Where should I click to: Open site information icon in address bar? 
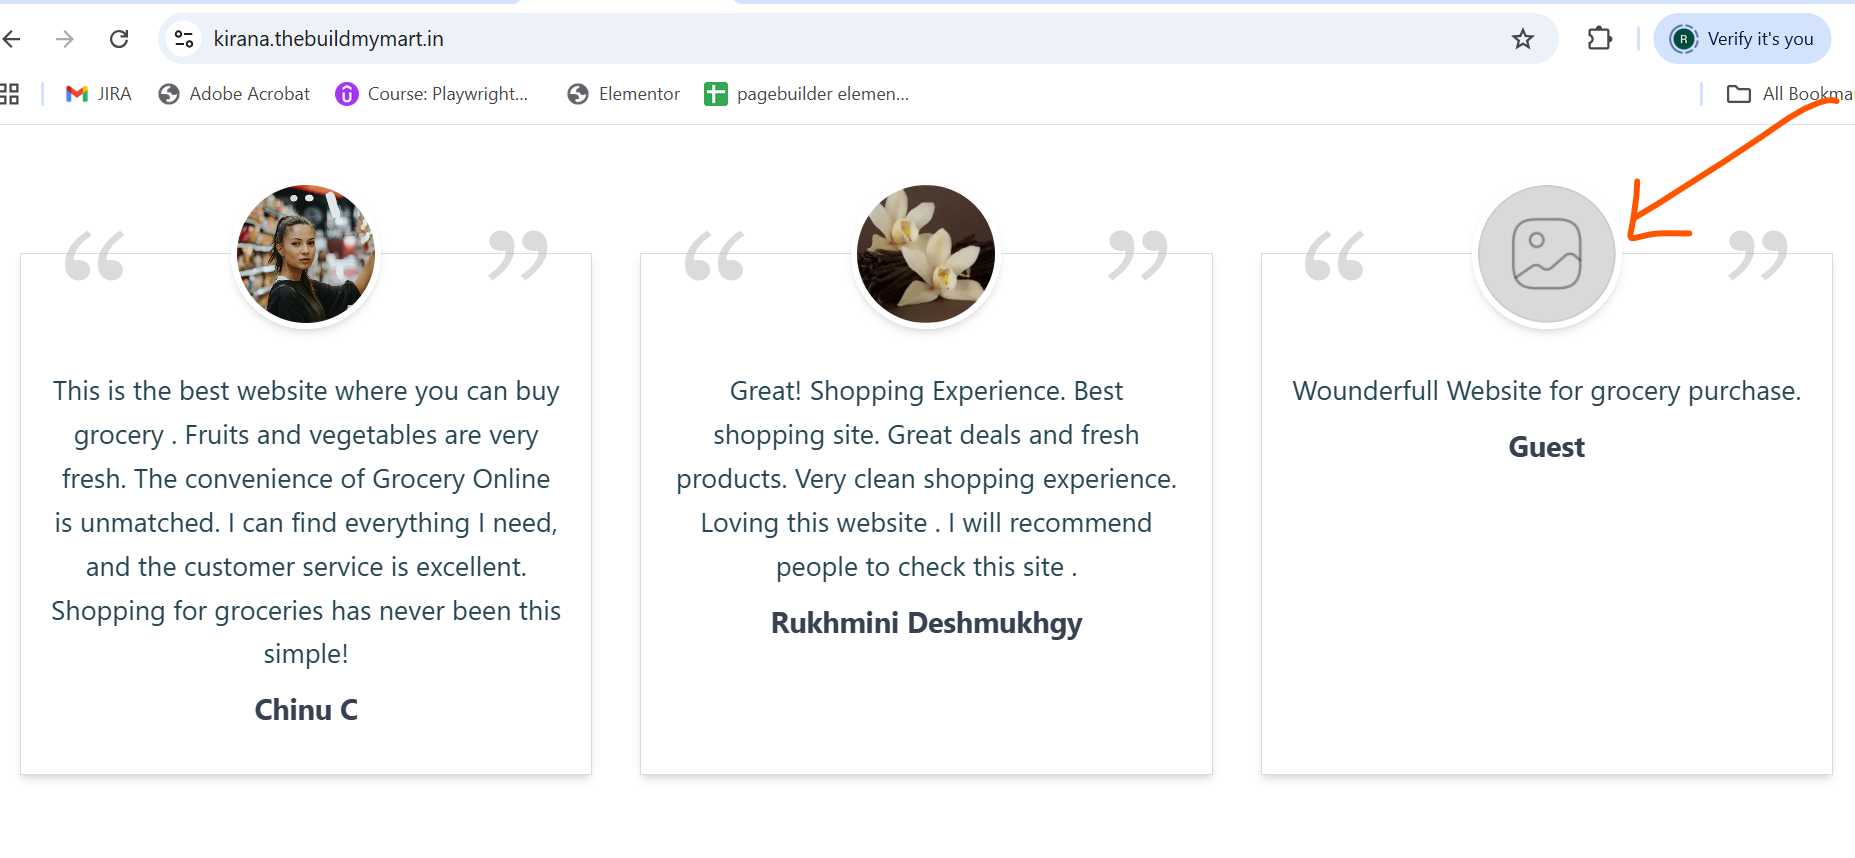pyautogui.click(x=184, y=39)
